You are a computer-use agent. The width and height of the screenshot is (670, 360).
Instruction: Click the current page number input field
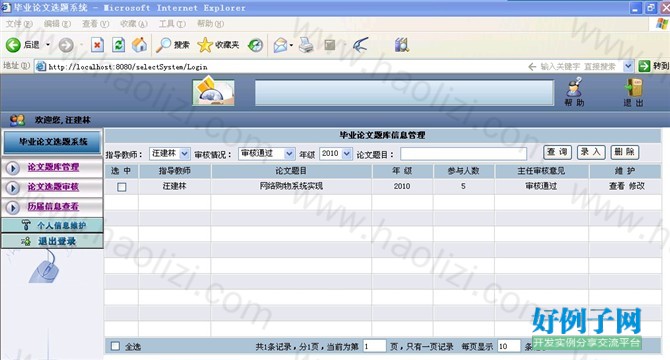(x=374, y=346)
